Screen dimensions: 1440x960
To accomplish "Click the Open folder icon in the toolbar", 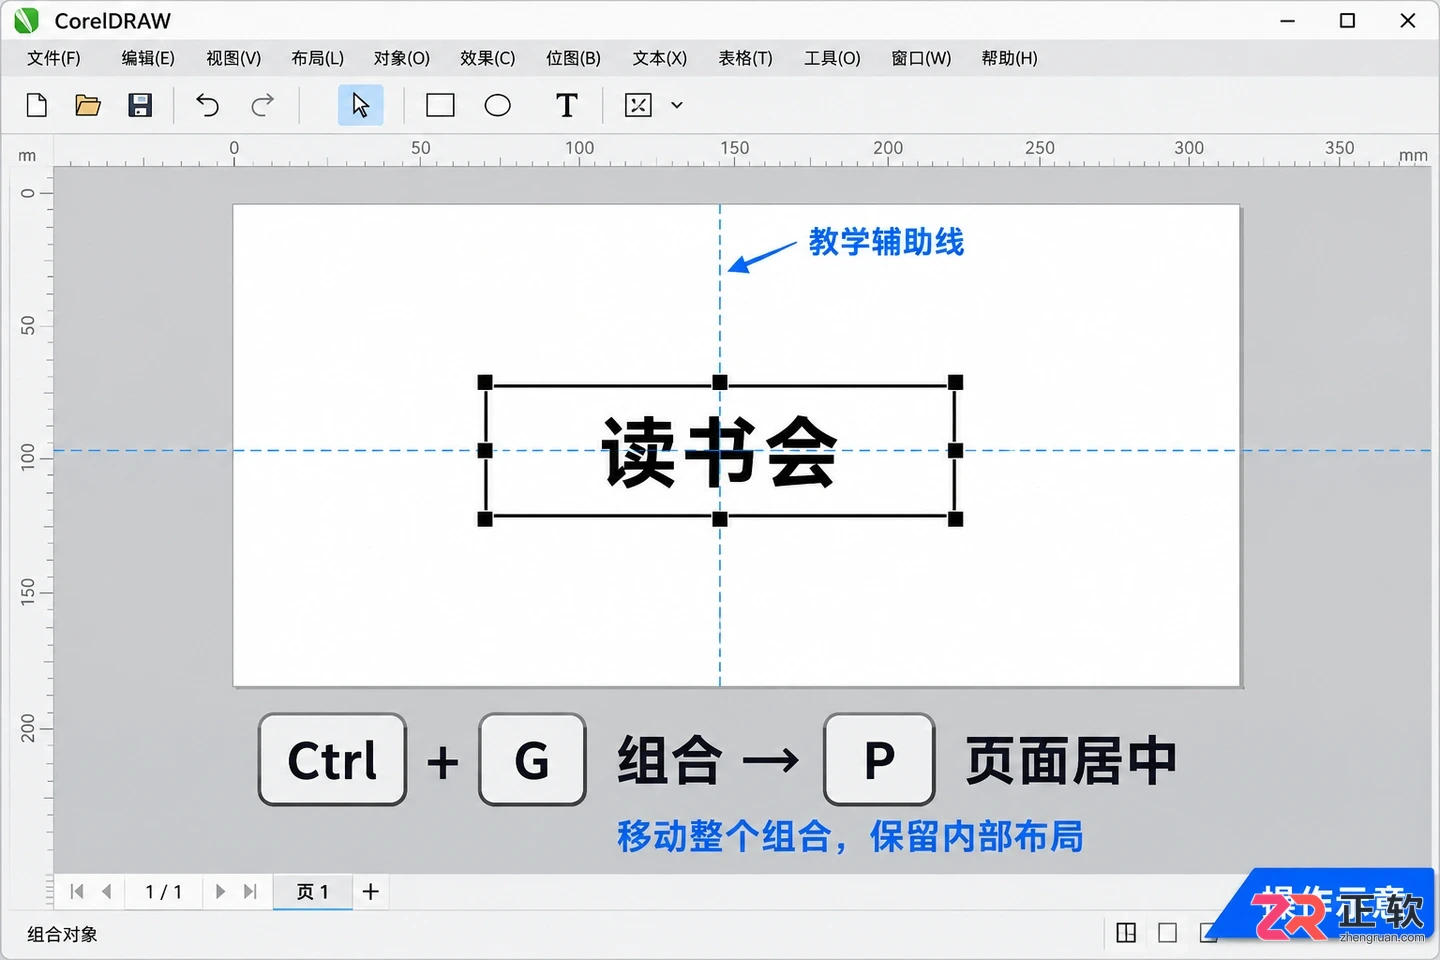I will click(88, 105).
